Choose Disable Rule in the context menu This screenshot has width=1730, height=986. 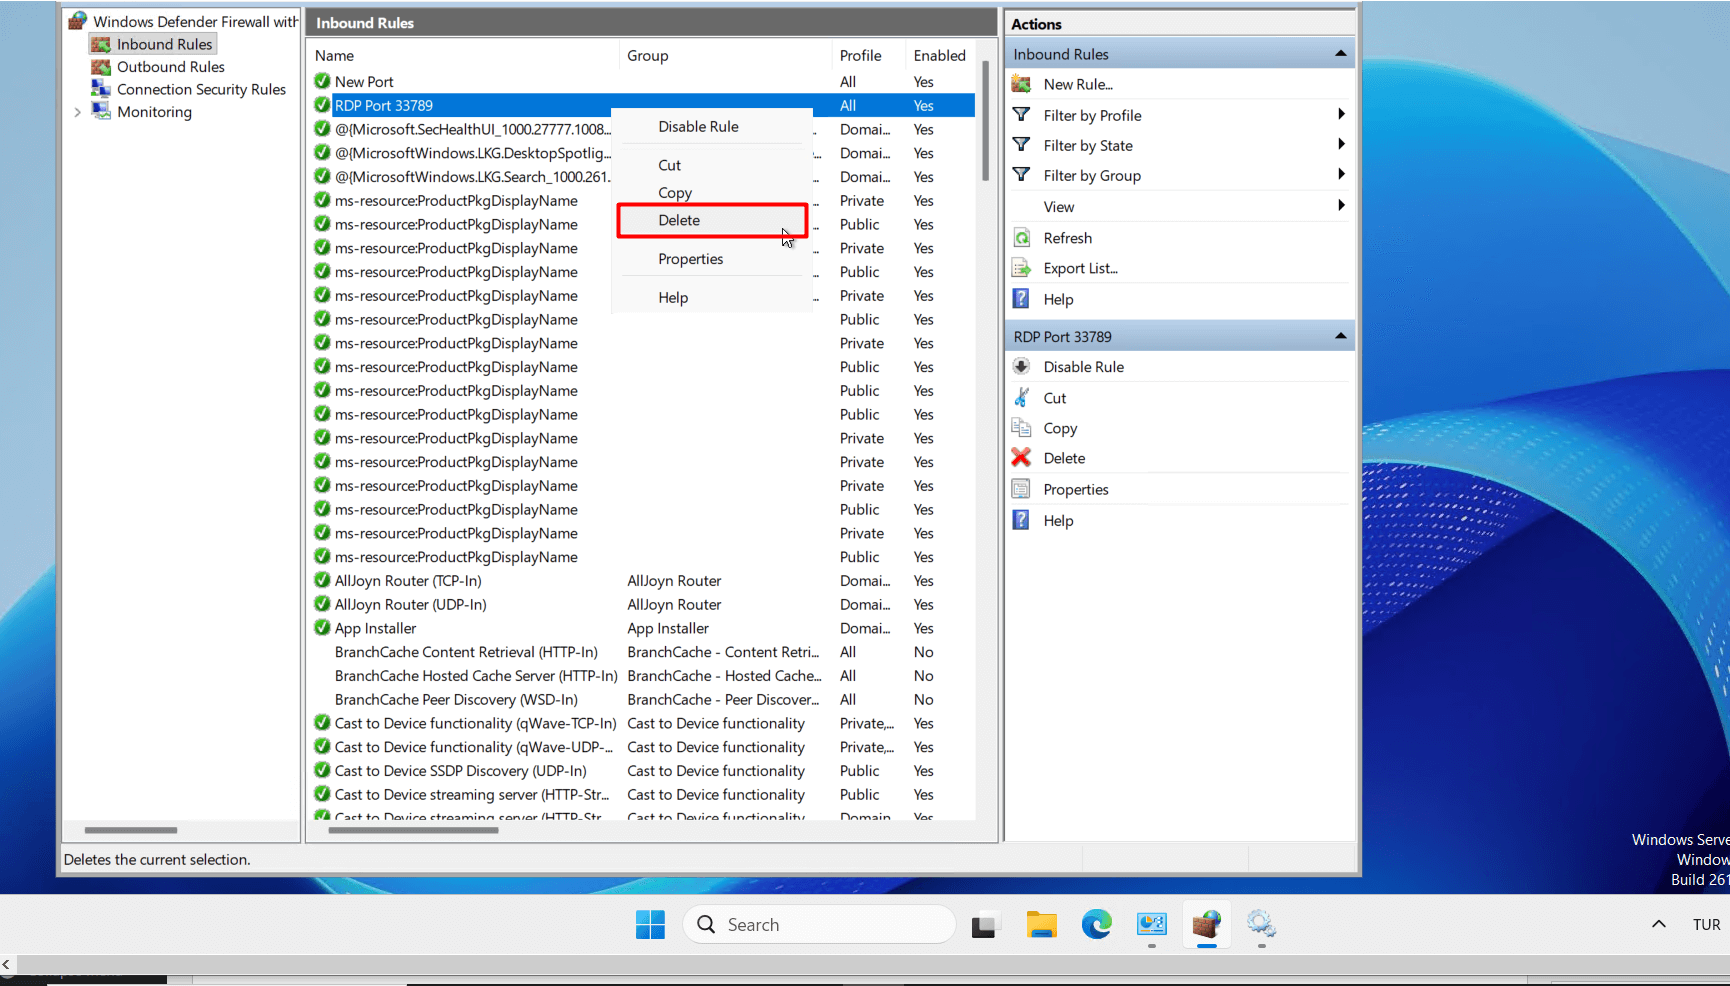click(698, 127)
